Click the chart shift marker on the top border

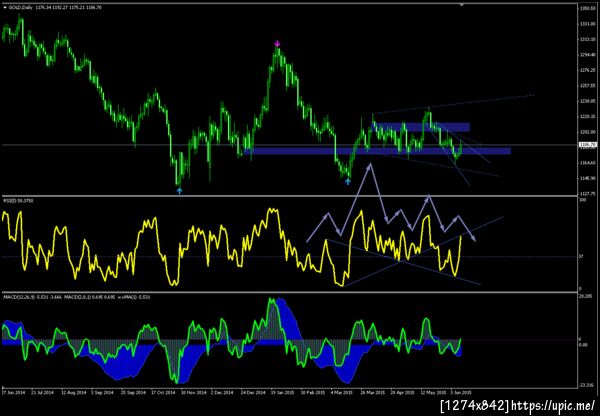[x=461, y=5]
